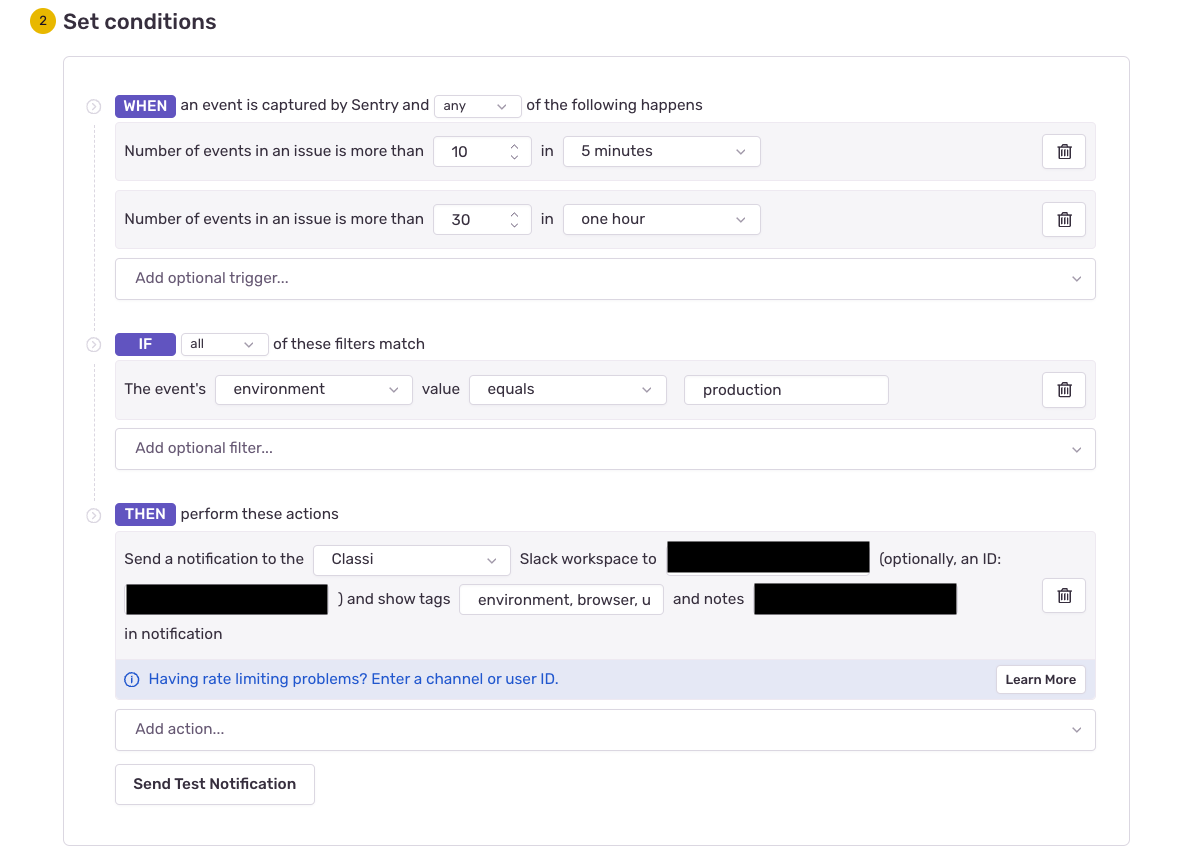Focus the 'production' value field

coord(786,390)
